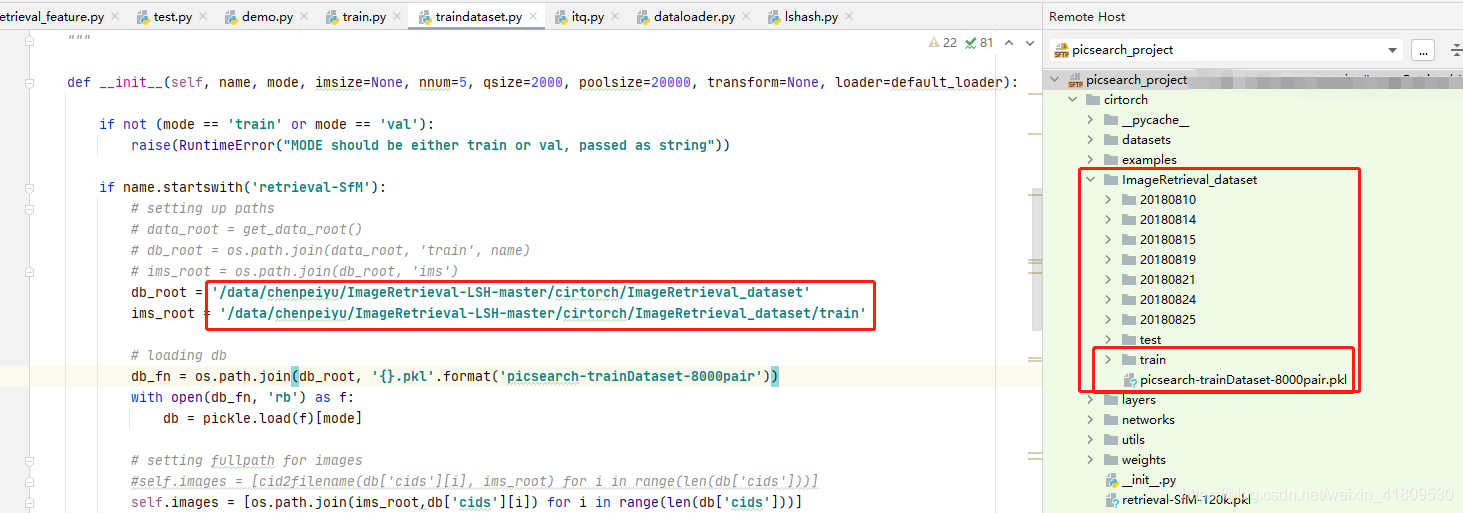Click the ImageRetrieval_dataset folder icon

click(1111, 180)
